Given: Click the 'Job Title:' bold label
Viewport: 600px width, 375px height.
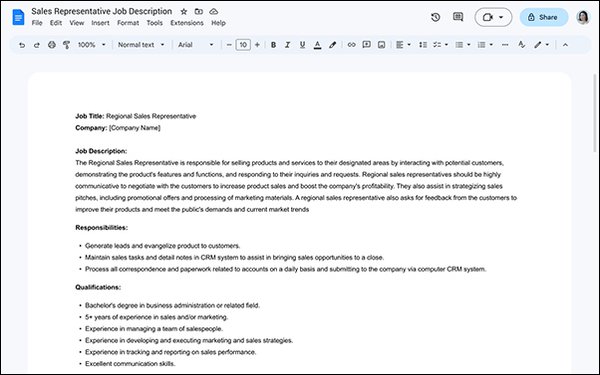Looking at the screenshot, I should tap(90, 116).
